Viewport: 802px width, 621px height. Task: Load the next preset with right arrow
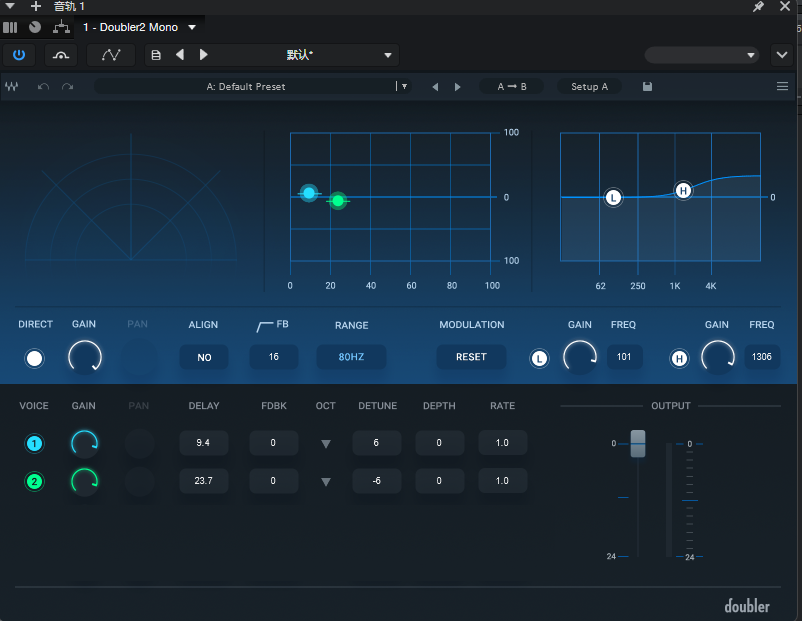(x=458, y=87)
